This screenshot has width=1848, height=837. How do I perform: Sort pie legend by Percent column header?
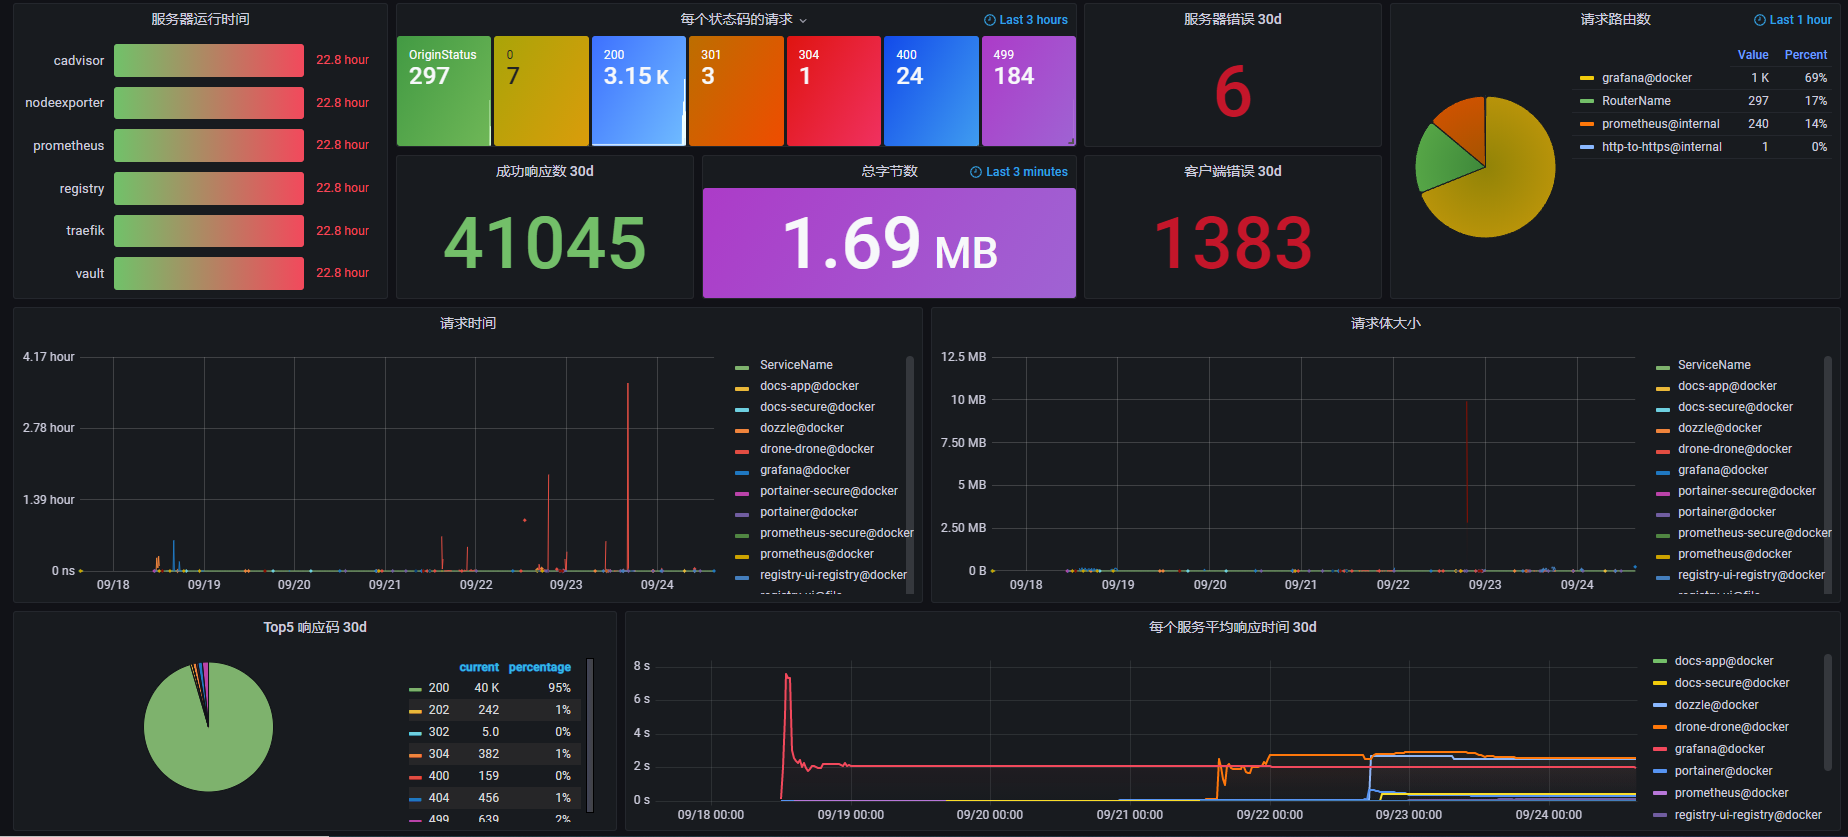click(1806, 55)
